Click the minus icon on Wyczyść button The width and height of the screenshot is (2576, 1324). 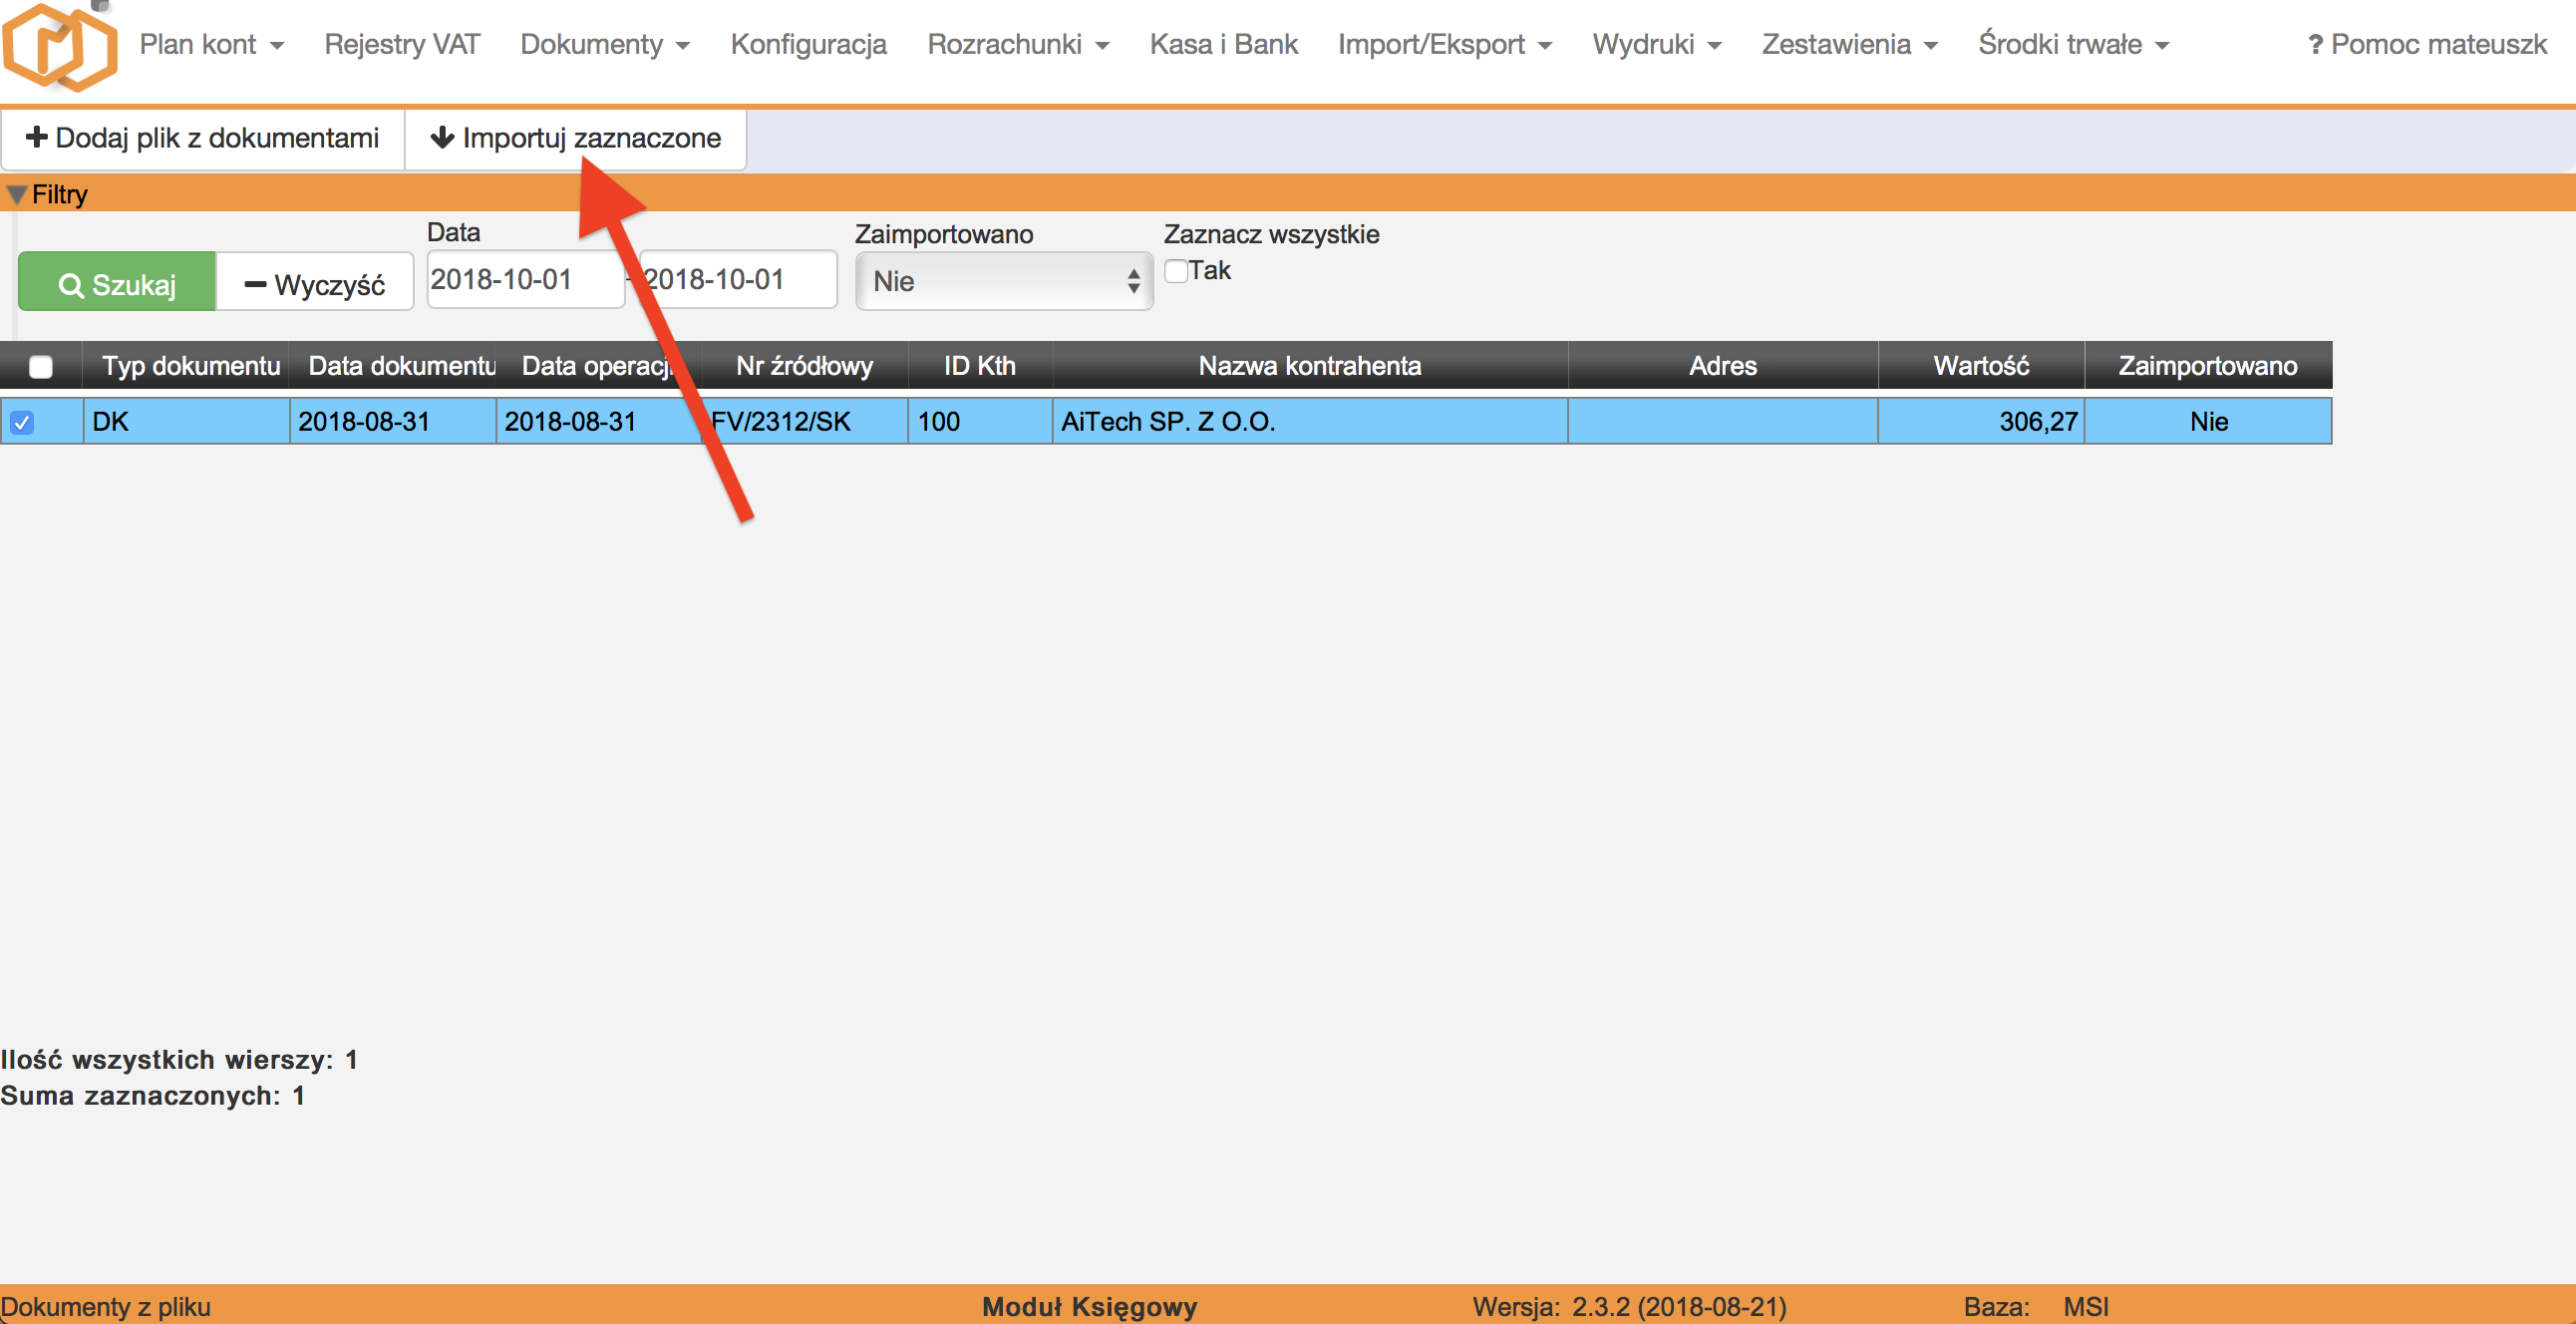coord(254,283)
